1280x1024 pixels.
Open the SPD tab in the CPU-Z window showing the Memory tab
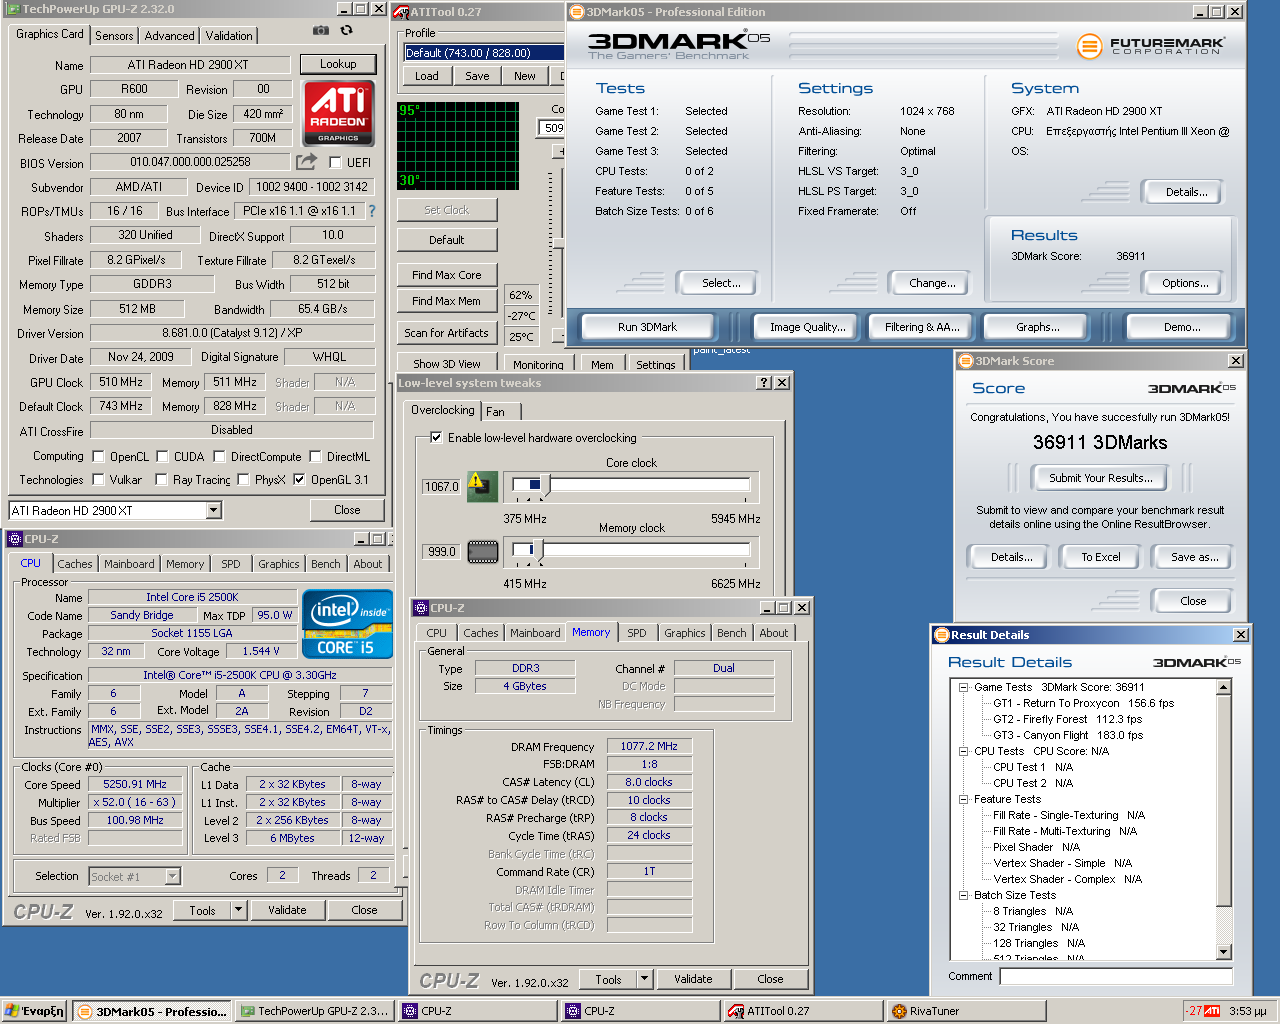(636, 633)
